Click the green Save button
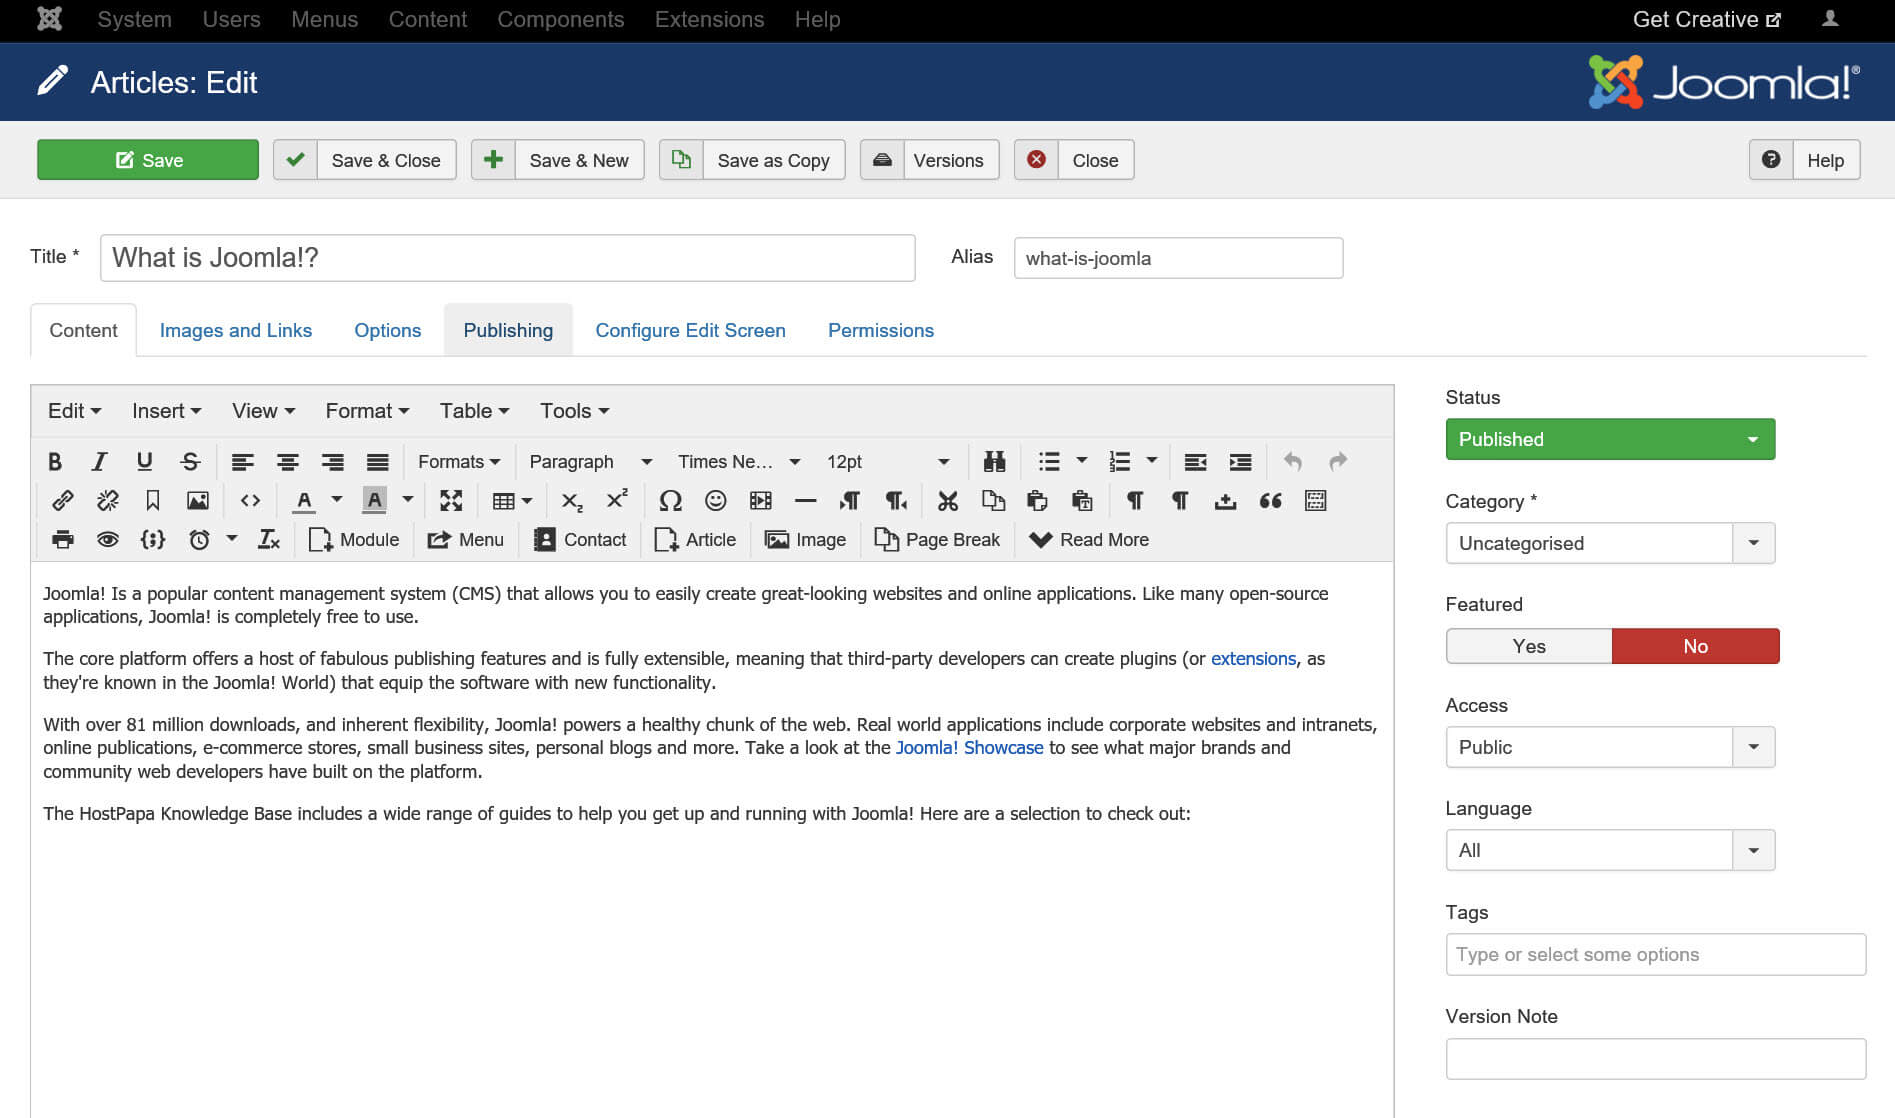1895x1118 pixels. click(x=148, y=160)
